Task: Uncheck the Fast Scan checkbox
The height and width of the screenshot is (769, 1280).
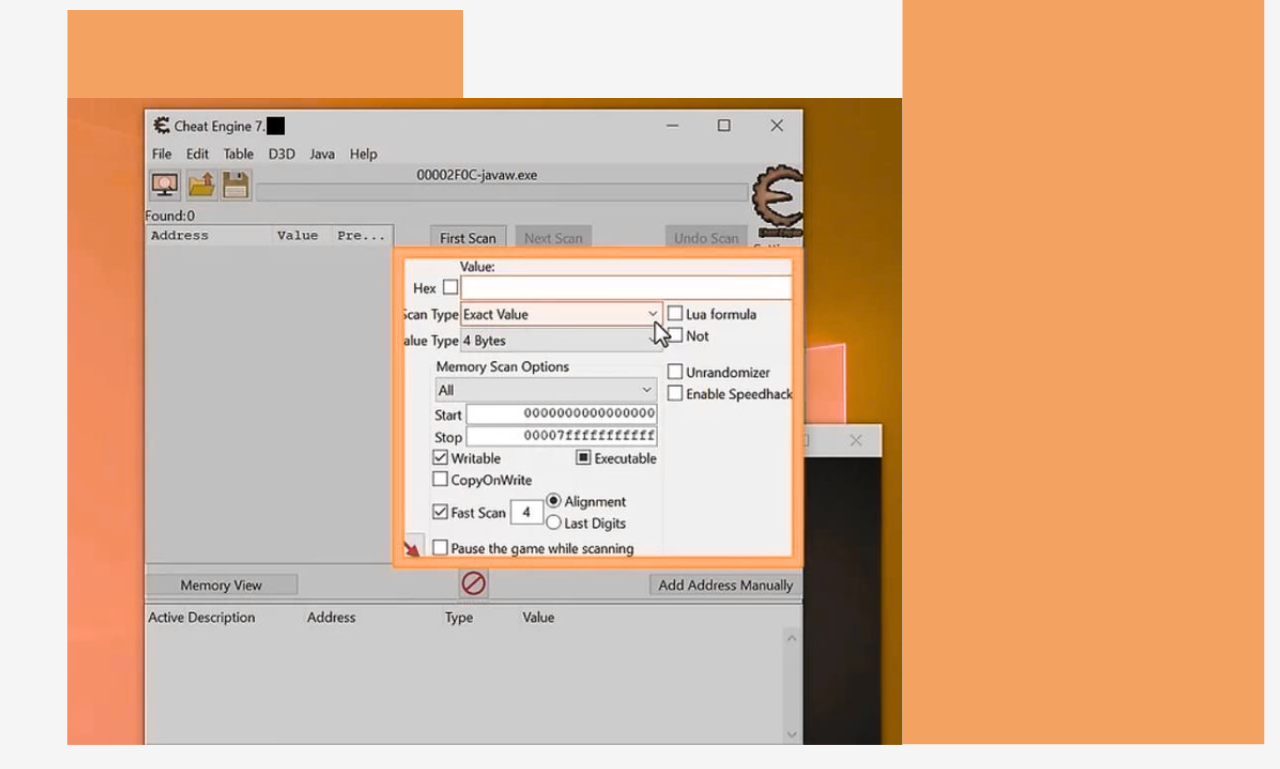Action: (x=440, y=511)
